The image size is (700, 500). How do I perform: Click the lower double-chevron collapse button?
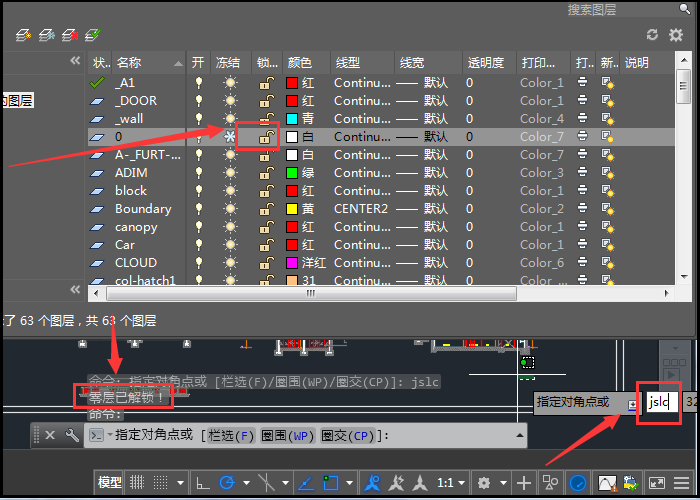pyautogui.click(x=75, y=290)
